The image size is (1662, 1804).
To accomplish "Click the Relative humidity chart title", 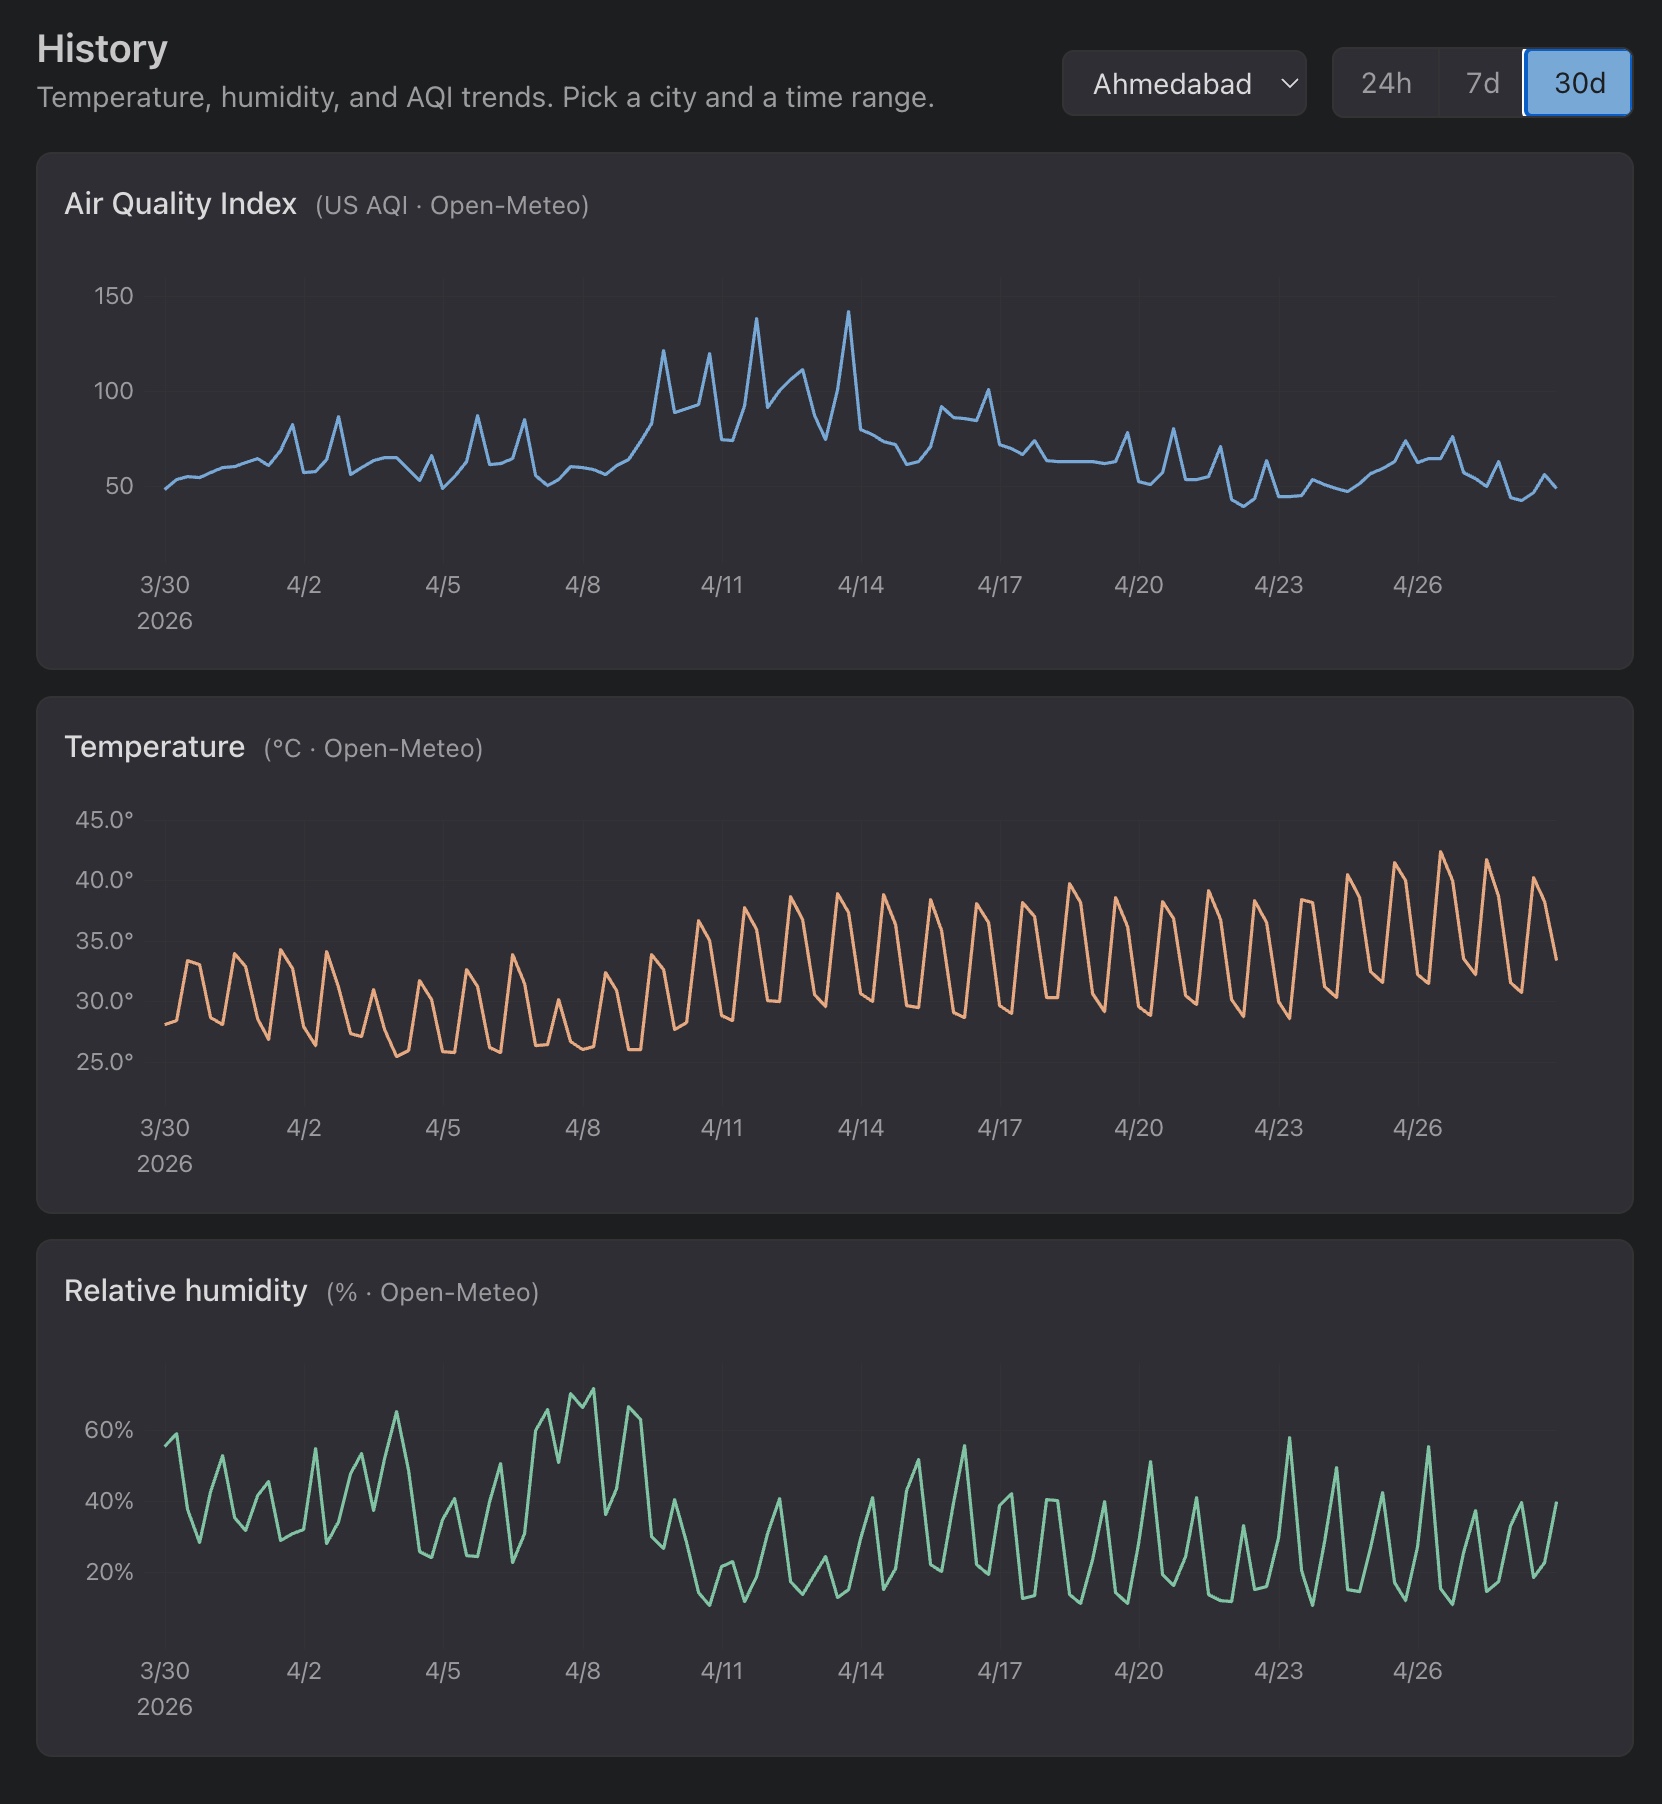I will point(185,1291).
